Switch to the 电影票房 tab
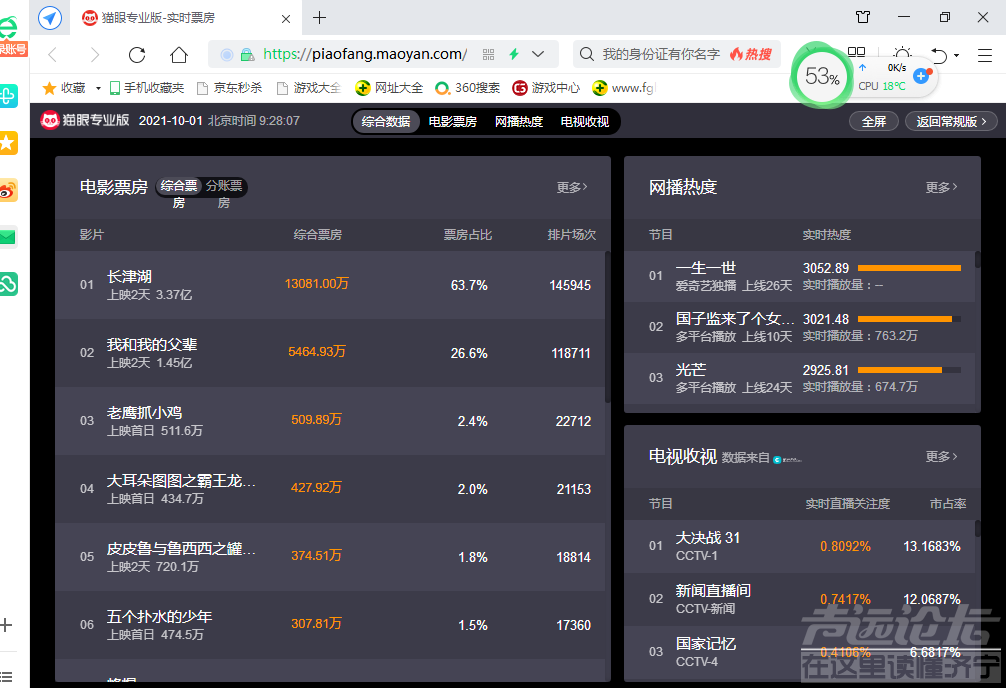 452,121
